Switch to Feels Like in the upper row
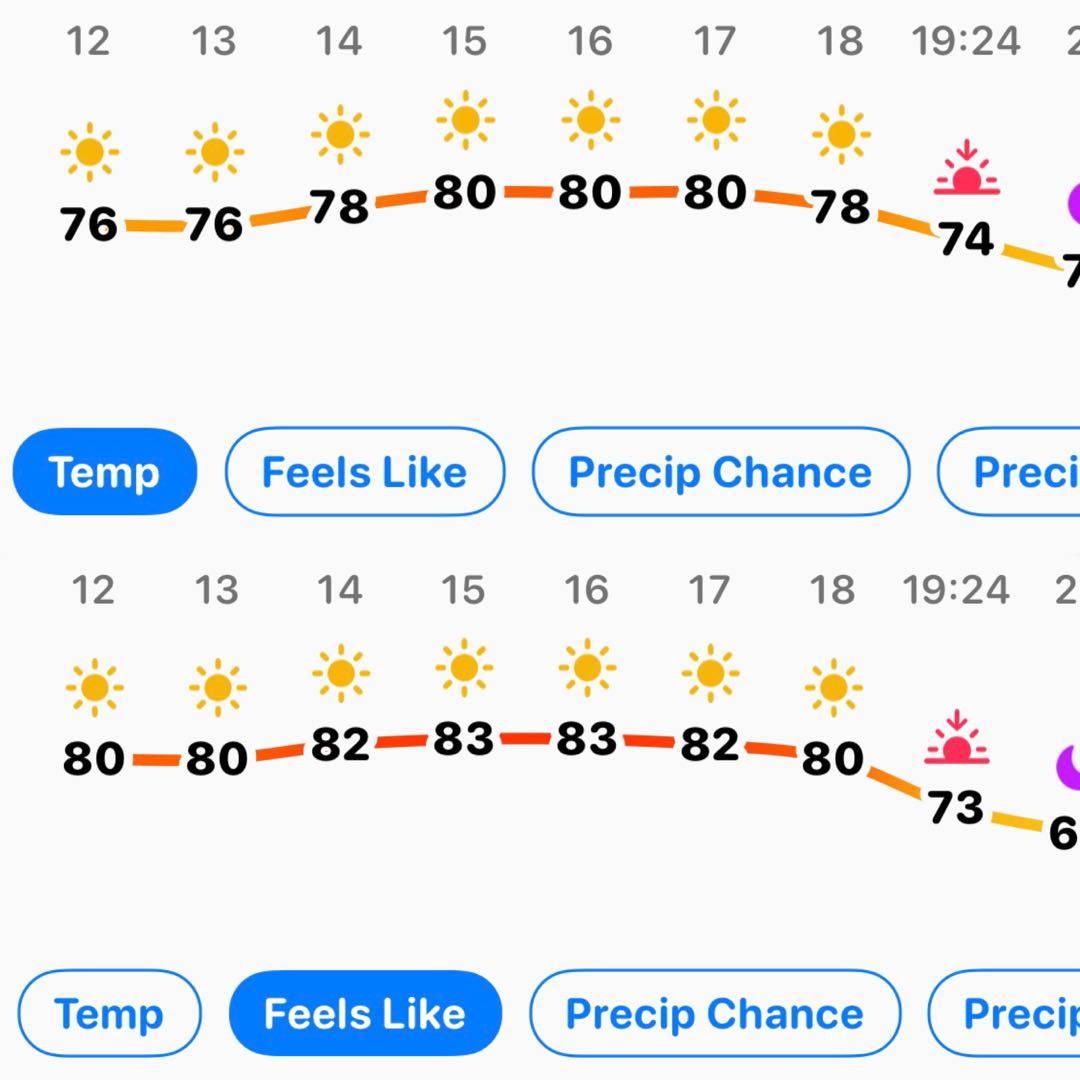Image resolution: width=1080 pixels, height=1080 pixels. 365,472
